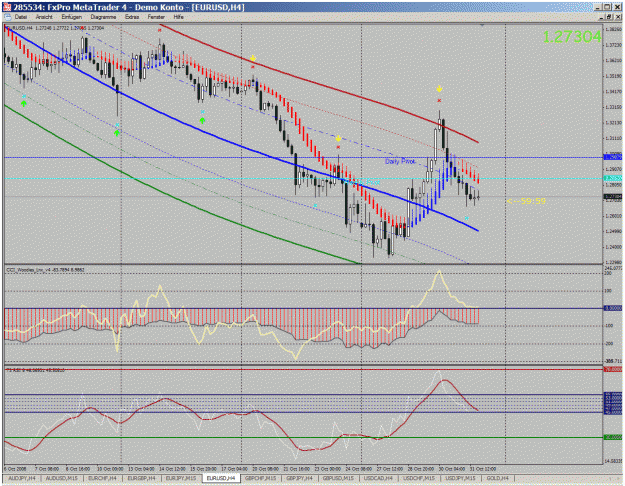Image resolution: width=625 pixels, height=486 pixels.
Task: Open the Fenster menu
Action: coord(156,17)
